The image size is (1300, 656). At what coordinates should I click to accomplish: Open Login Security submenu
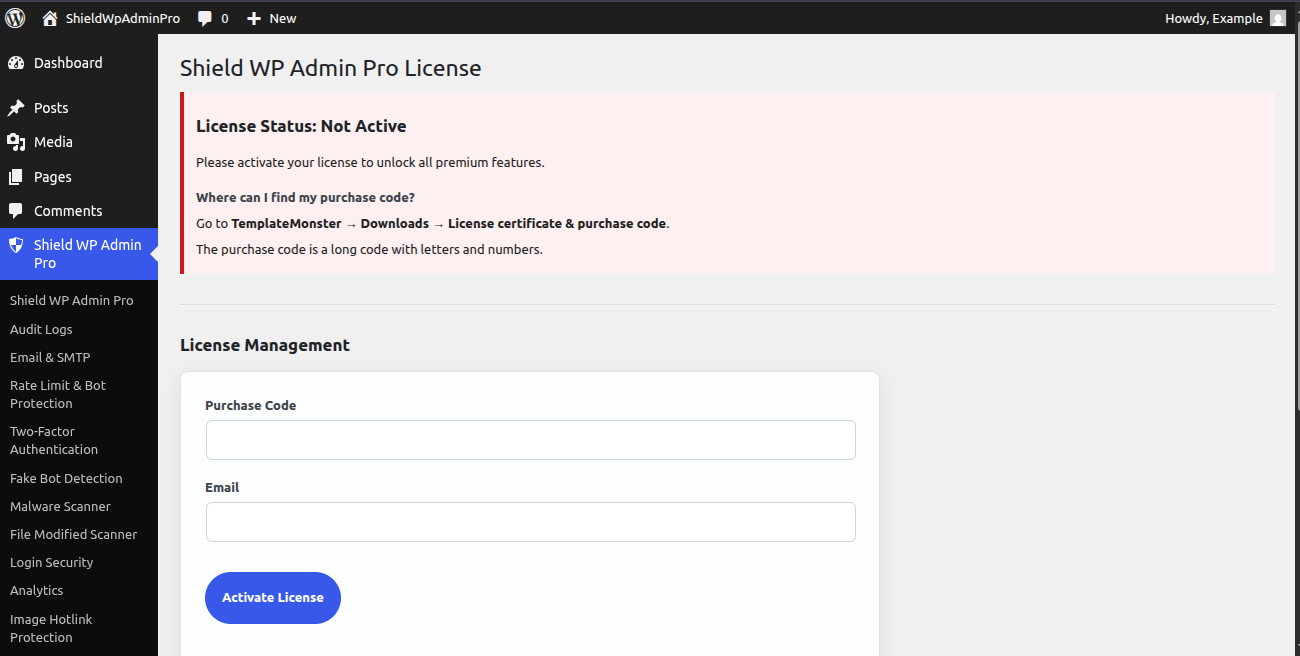tap(52, 563)
